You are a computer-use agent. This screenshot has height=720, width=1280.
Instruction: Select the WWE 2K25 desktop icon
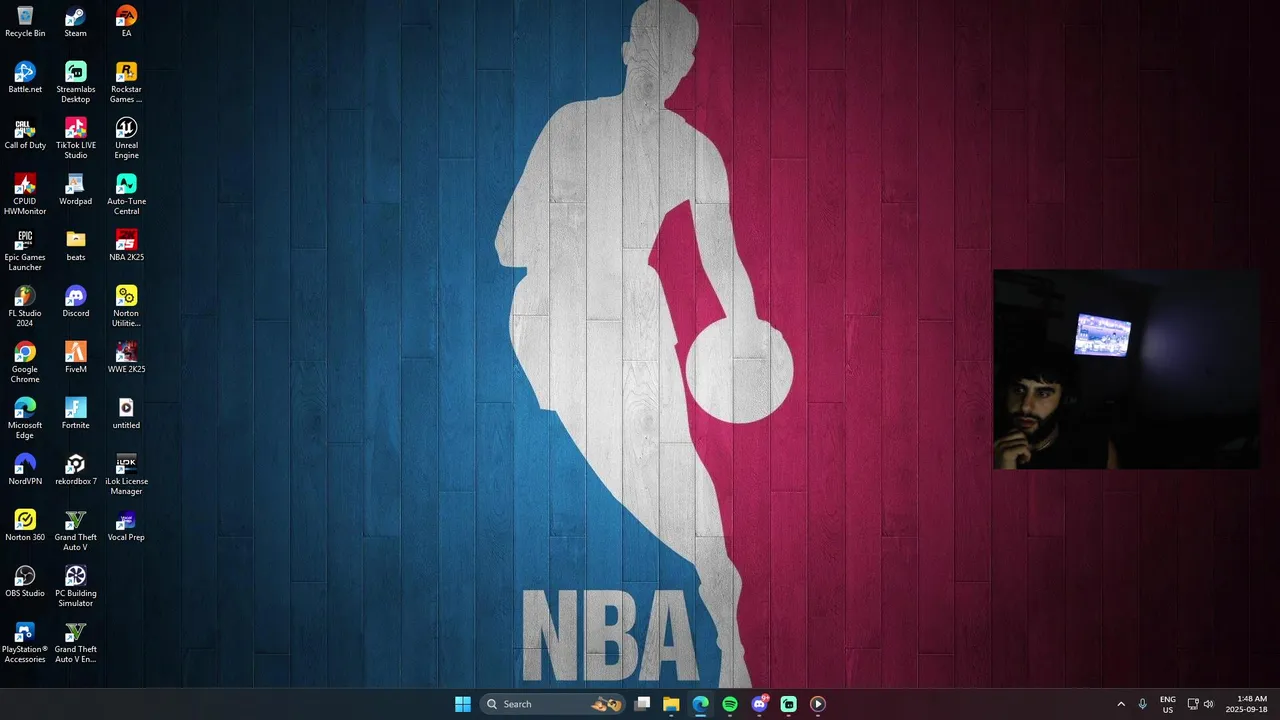click(x=126, y=358)
